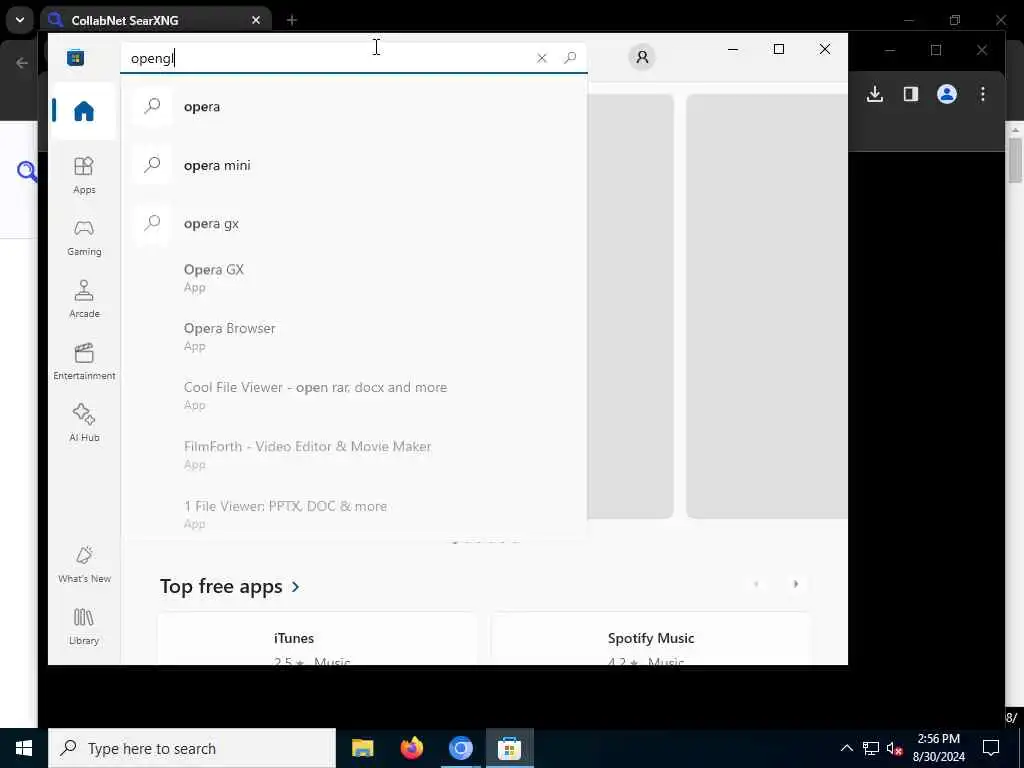Open the AI Hub section
Image resolution: width=1024 pixels, height=768 pixels.
tap(84, 423)
